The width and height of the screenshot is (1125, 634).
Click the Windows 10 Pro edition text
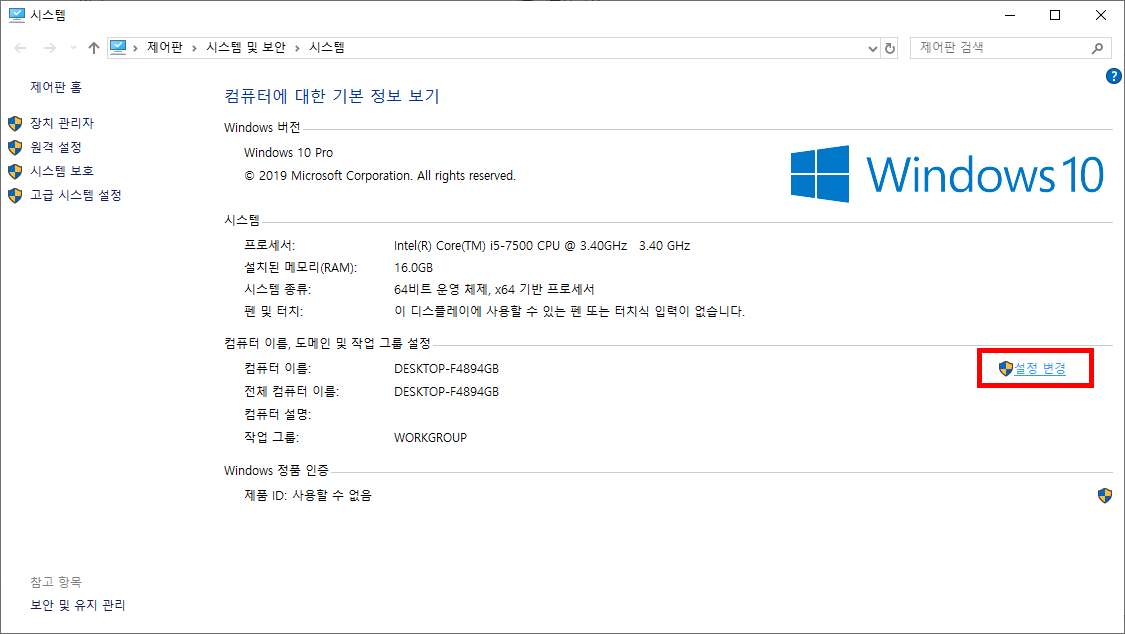point(288,153)
